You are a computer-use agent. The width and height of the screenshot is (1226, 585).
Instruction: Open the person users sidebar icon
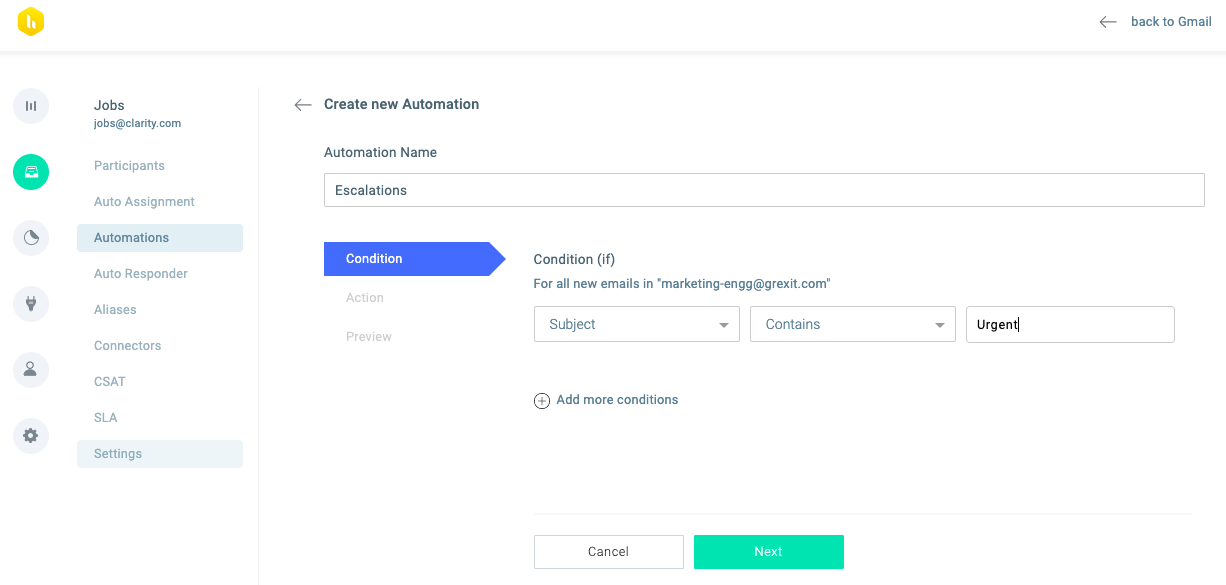click(31, 370)
